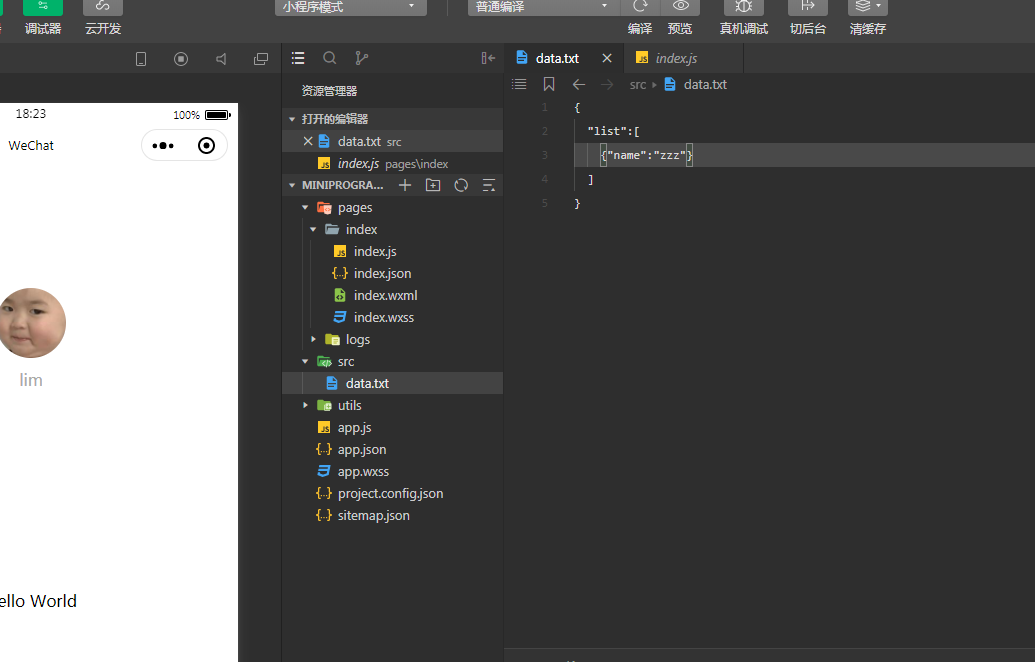Screen dimensions: 1035x662
Task: Click the WeChat capsule close circle button
Action: (207, 145)
